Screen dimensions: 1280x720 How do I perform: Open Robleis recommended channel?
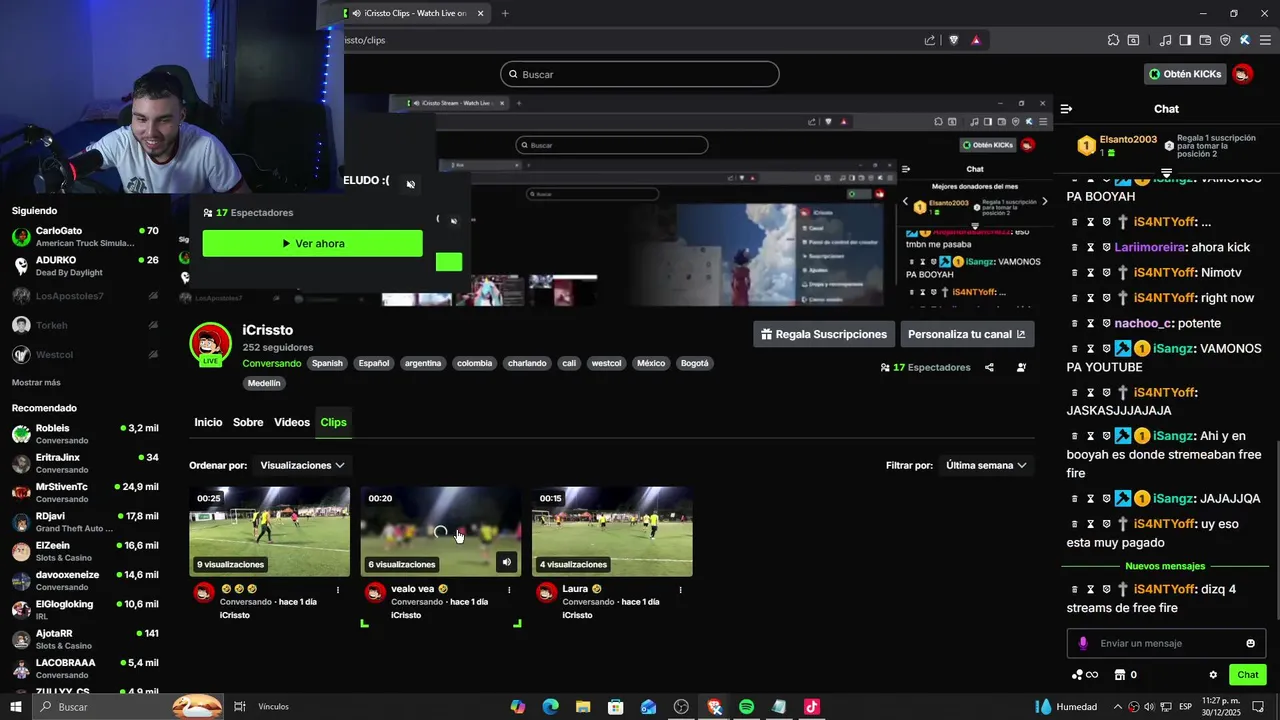tap(85, 434)
